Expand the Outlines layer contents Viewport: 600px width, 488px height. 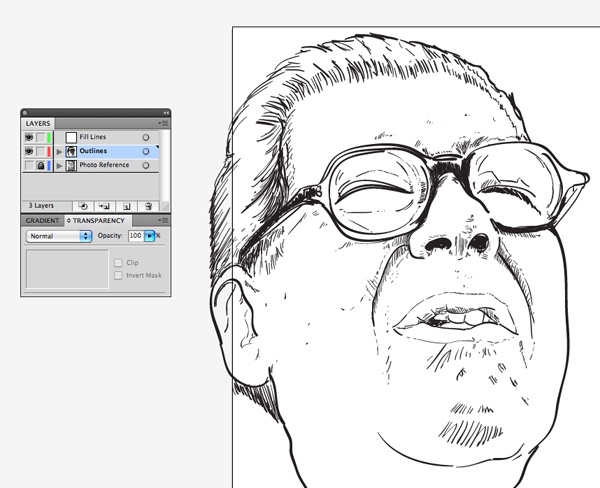pos(59,152)
